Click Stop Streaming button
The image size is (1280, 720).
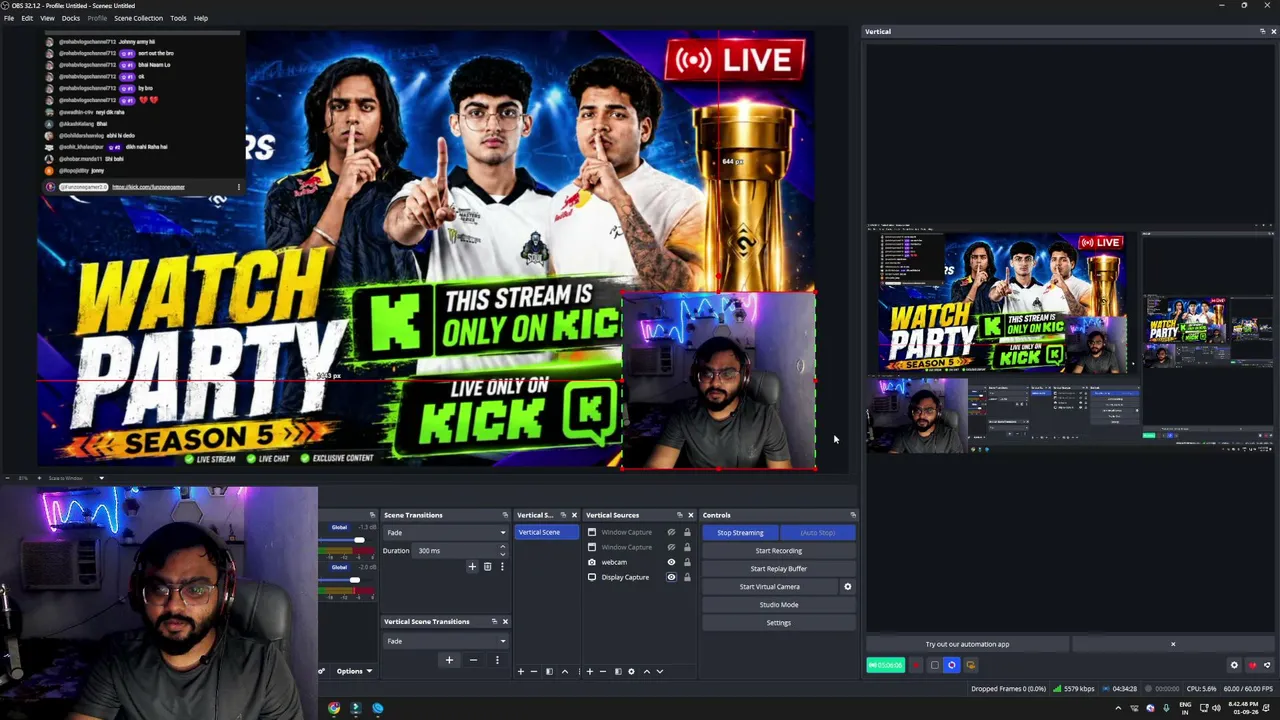click(740, 532)
